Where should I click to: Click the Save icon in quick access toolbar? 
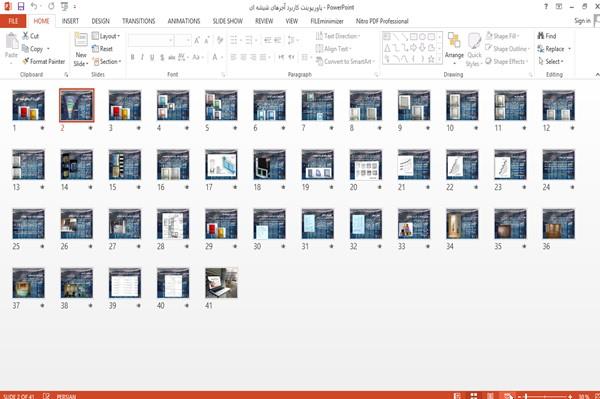click(x=21, y=7)
